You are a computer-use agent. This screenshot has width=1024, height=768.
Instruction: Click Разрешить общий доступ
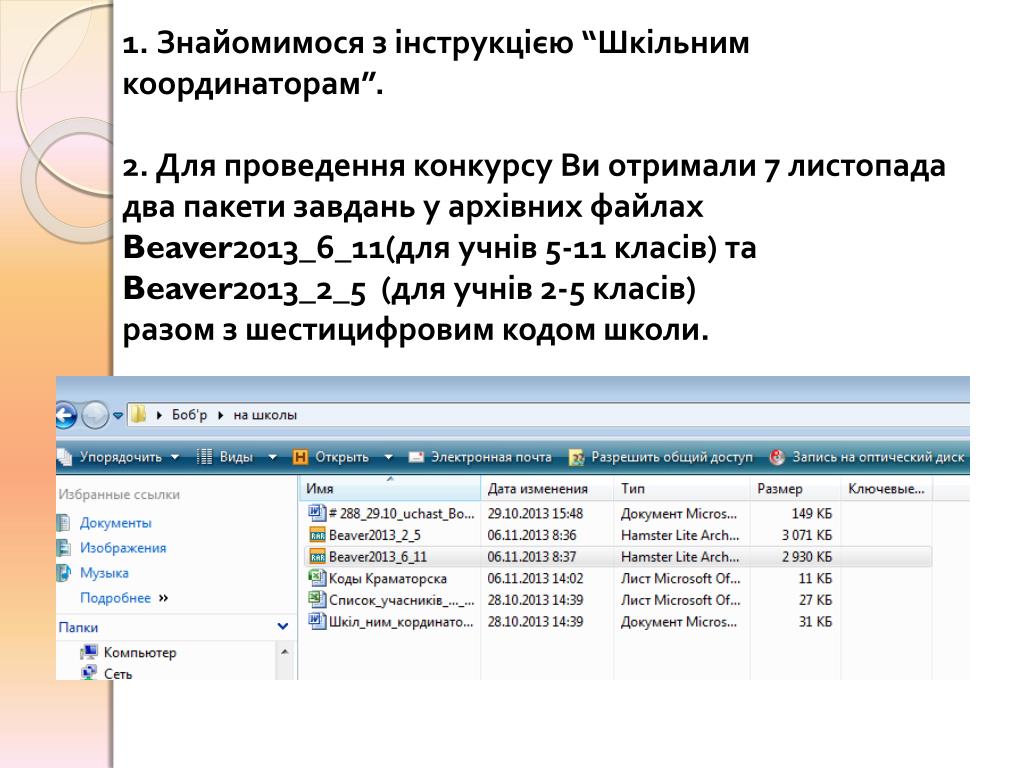672,457
